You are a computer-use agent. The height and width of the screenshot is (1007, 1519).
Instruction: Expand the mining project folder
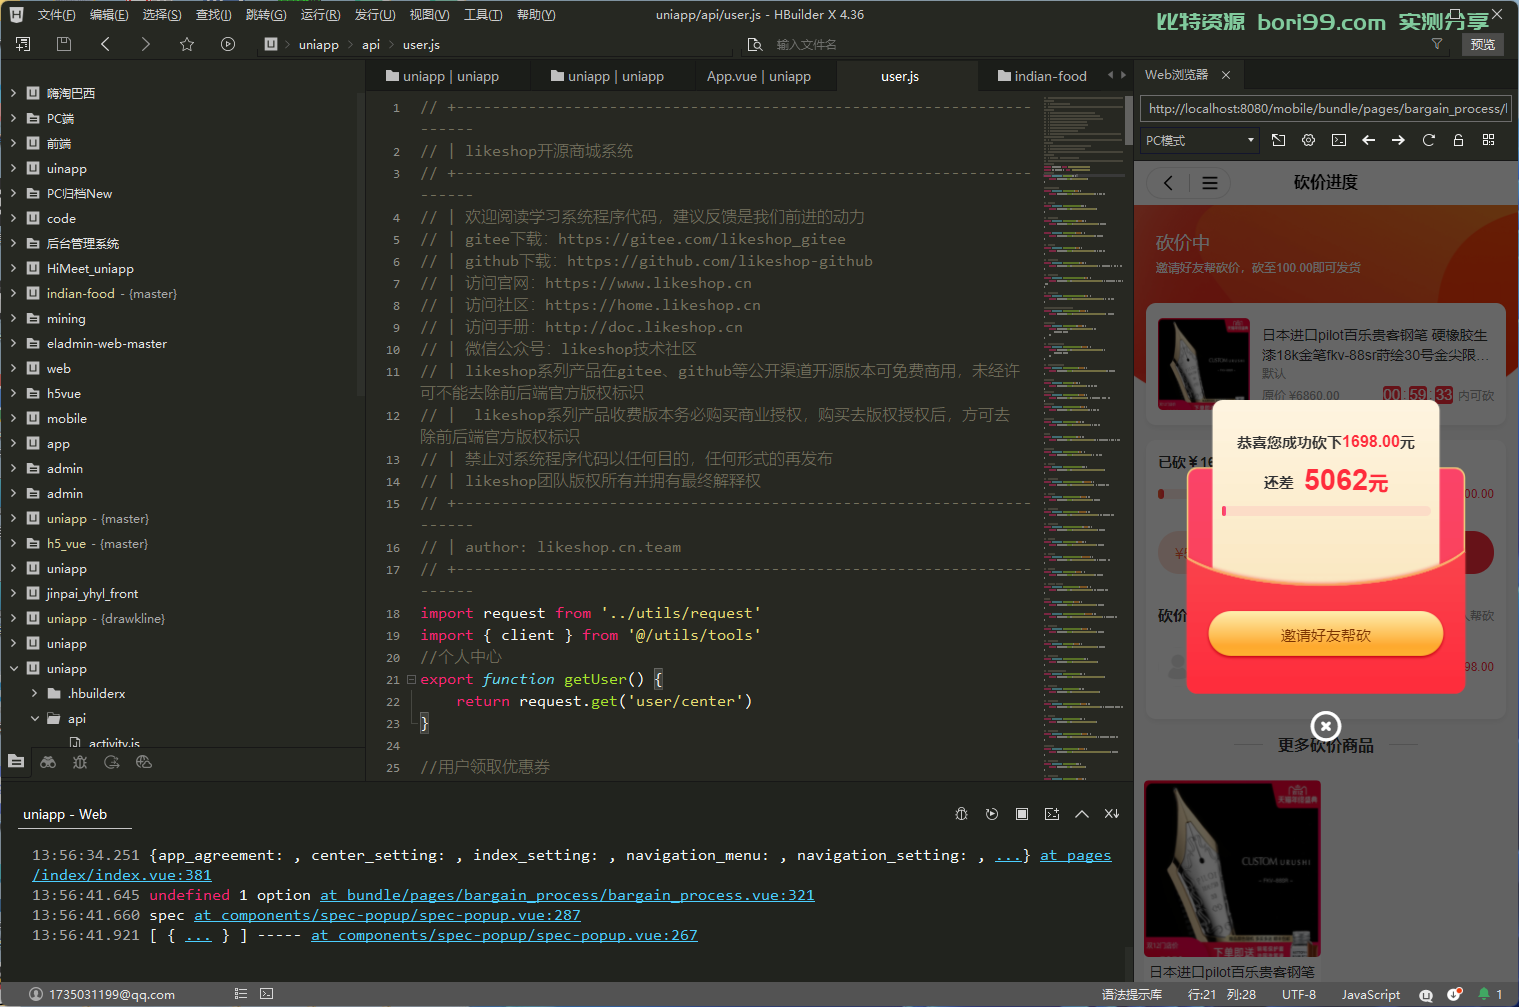pyautogui.click(x=13, y=318)
